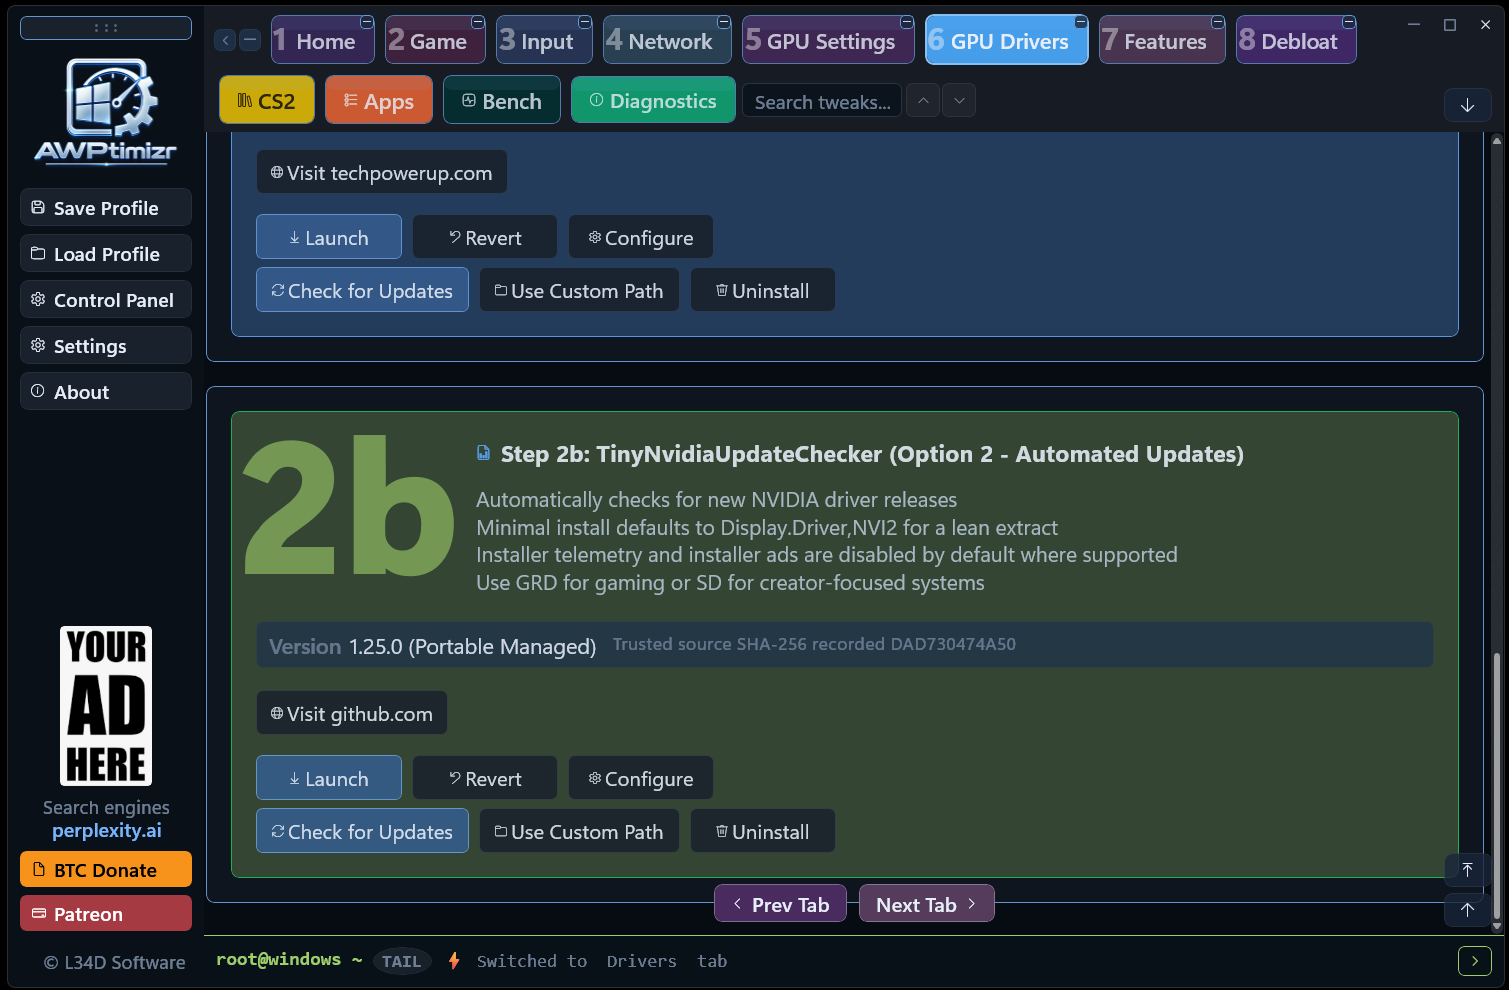
Task: Click the document icon beside Step 2b title
Action: [x=484, y=453]
